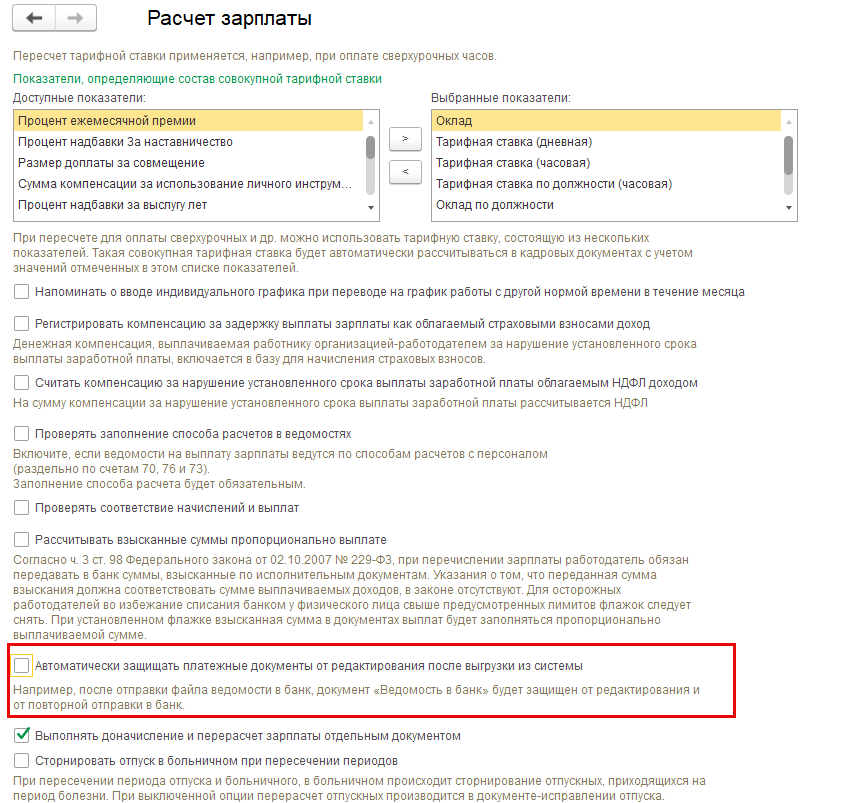This screenshot has height=803, width=866.
Task: Go back with the left arrow button
Action: tap(34, 18)
